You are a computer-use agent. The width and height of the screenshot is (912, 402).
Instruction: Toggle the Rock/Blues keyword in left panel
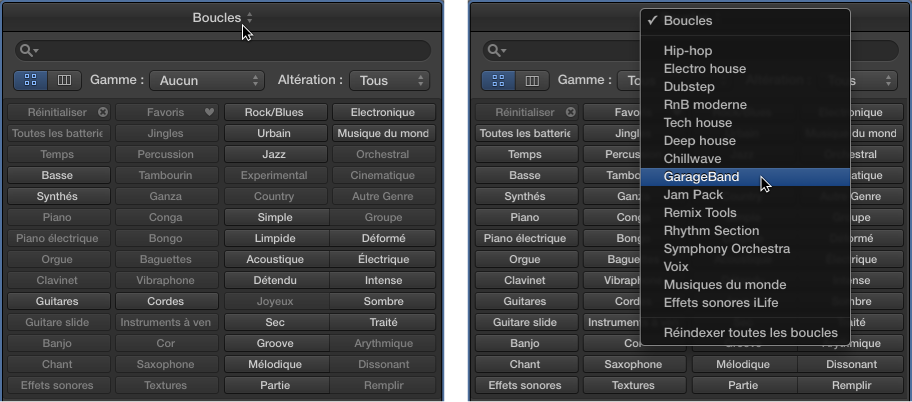(274, 112)
